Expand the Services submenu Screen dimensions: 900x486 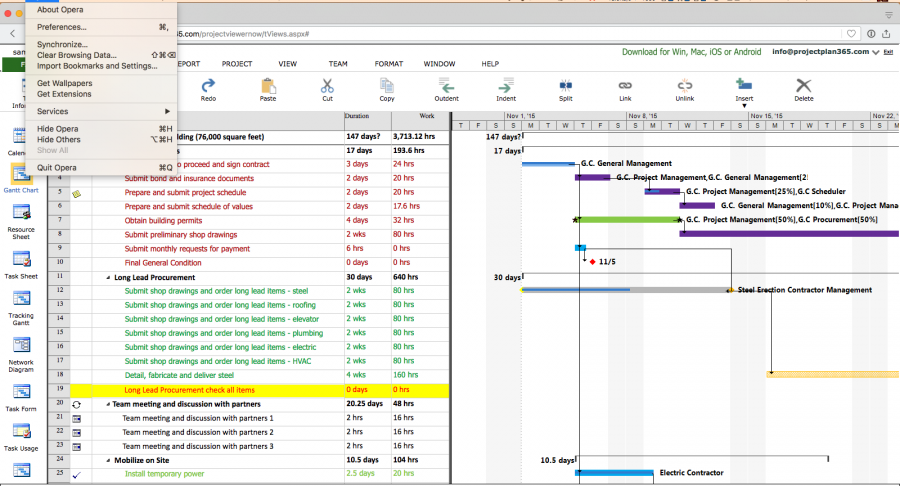(x=101, y=111)
